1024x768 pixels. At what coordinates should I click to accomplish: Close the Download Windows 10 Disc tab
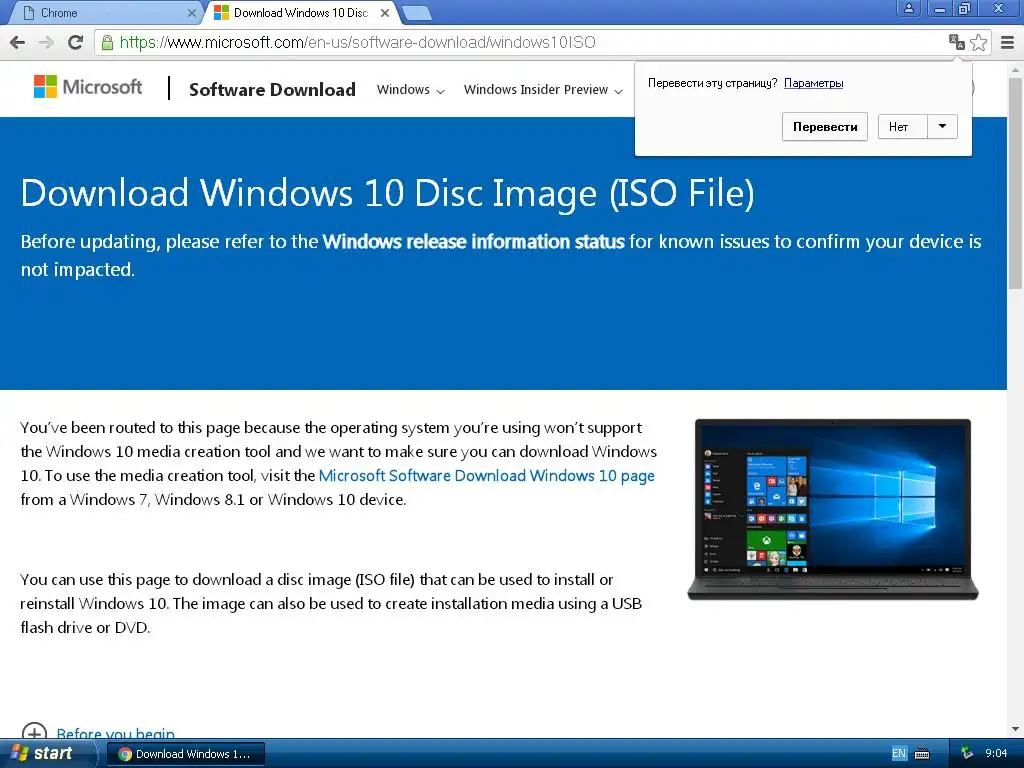tap(385, 12)
